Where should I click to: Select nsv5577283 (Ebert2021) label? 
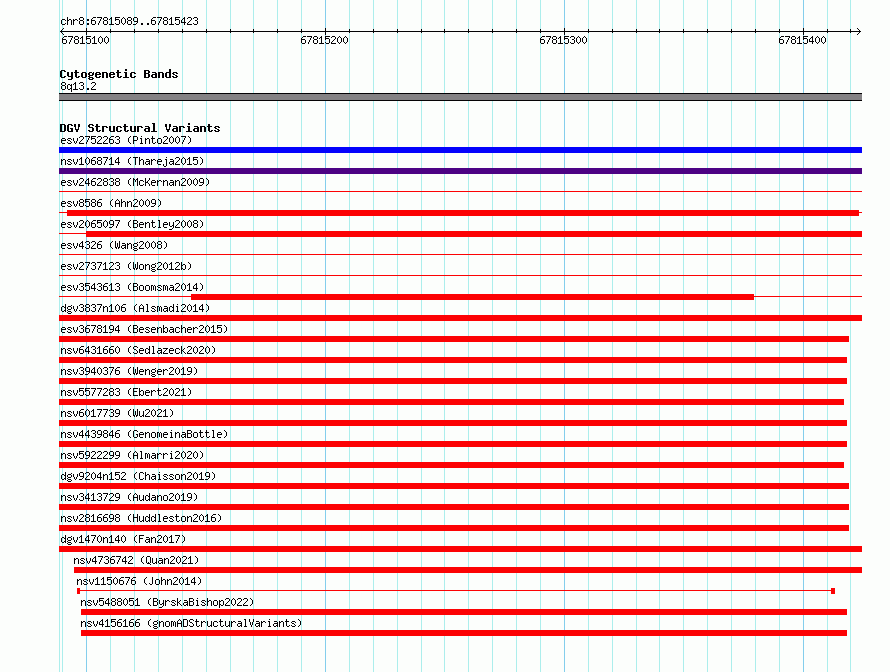(126, 392)
